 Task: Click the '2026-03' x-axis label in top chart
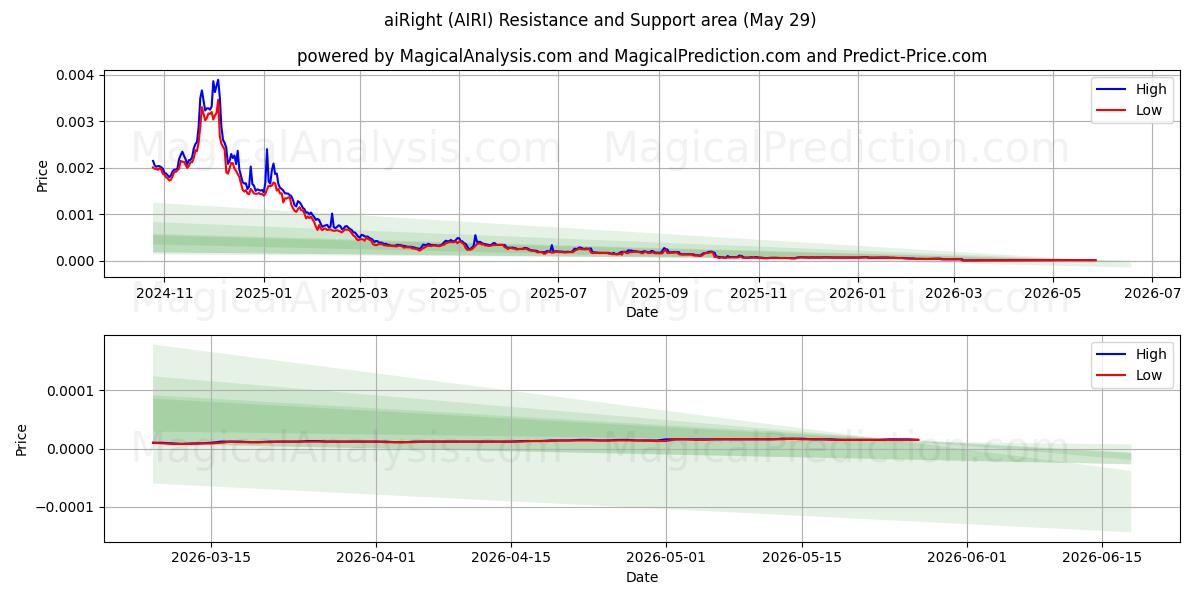[x=955, y=294]
